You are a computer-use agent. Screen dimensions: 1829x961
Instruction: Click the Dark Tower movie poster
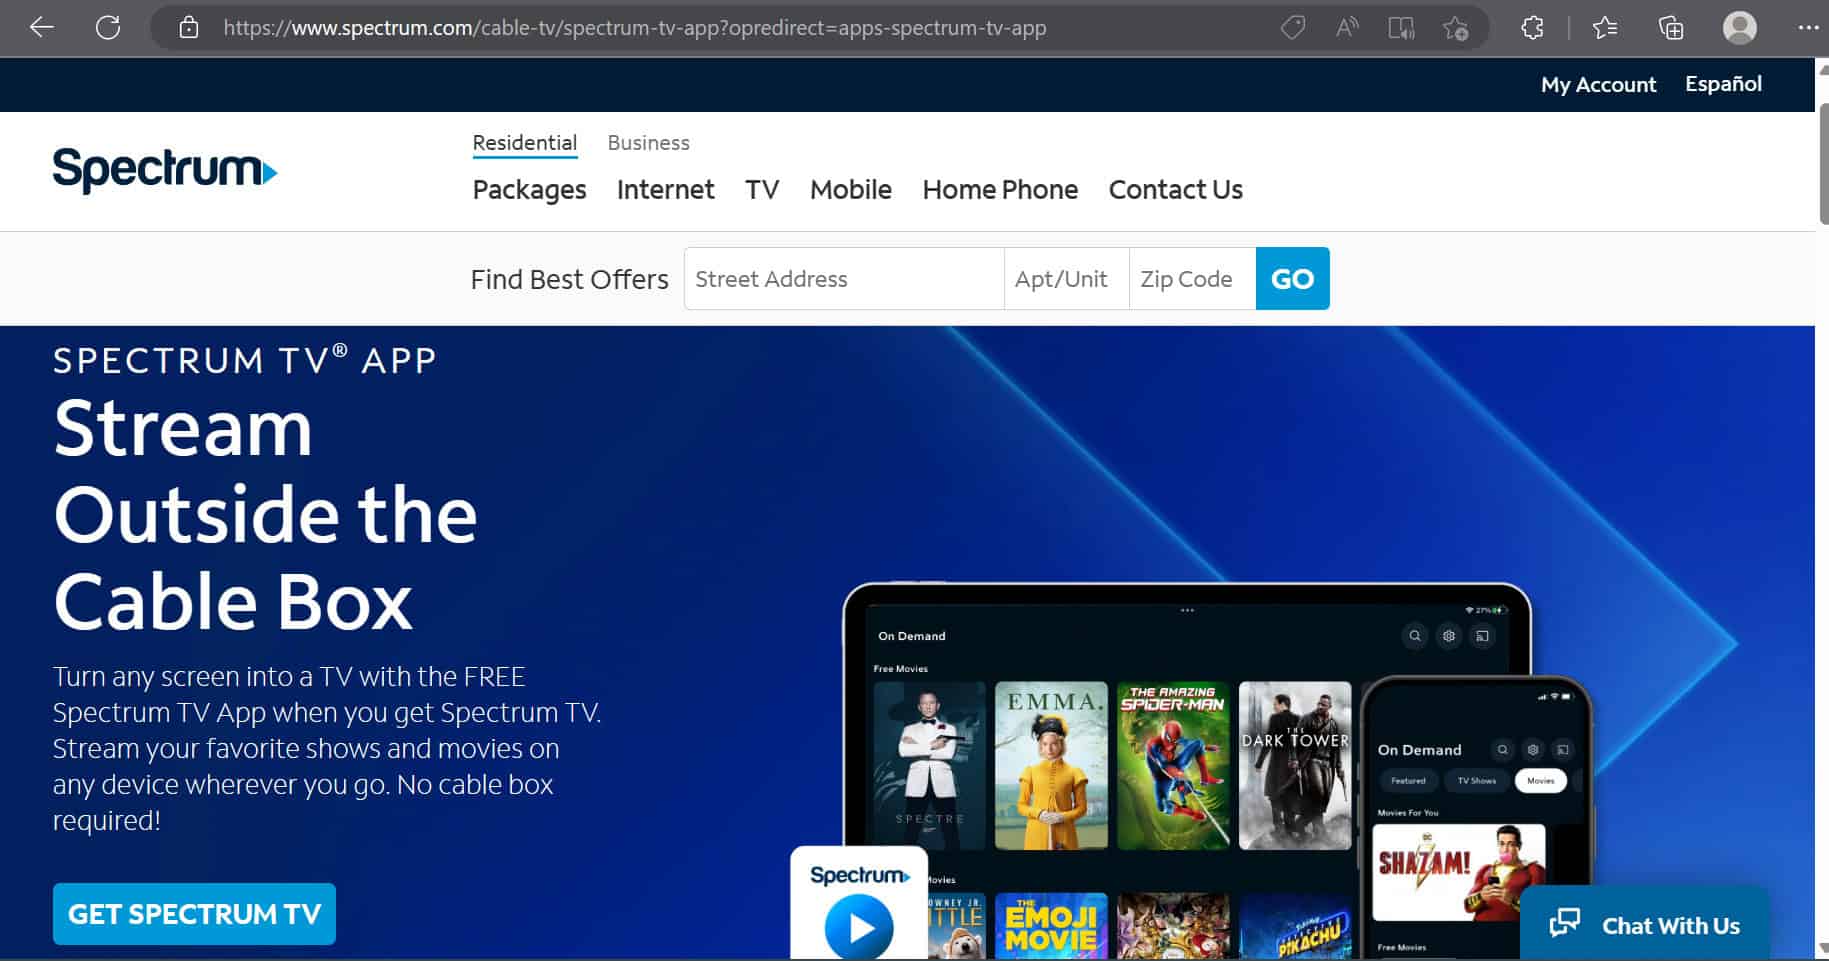(1295, 765)
